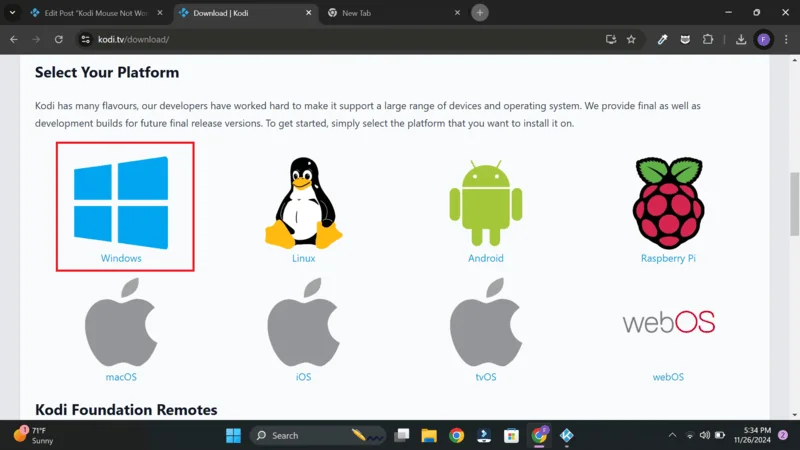Screen dimensions: 800x450
Task: Open the tvOS text link
Action: coord(486,377)
